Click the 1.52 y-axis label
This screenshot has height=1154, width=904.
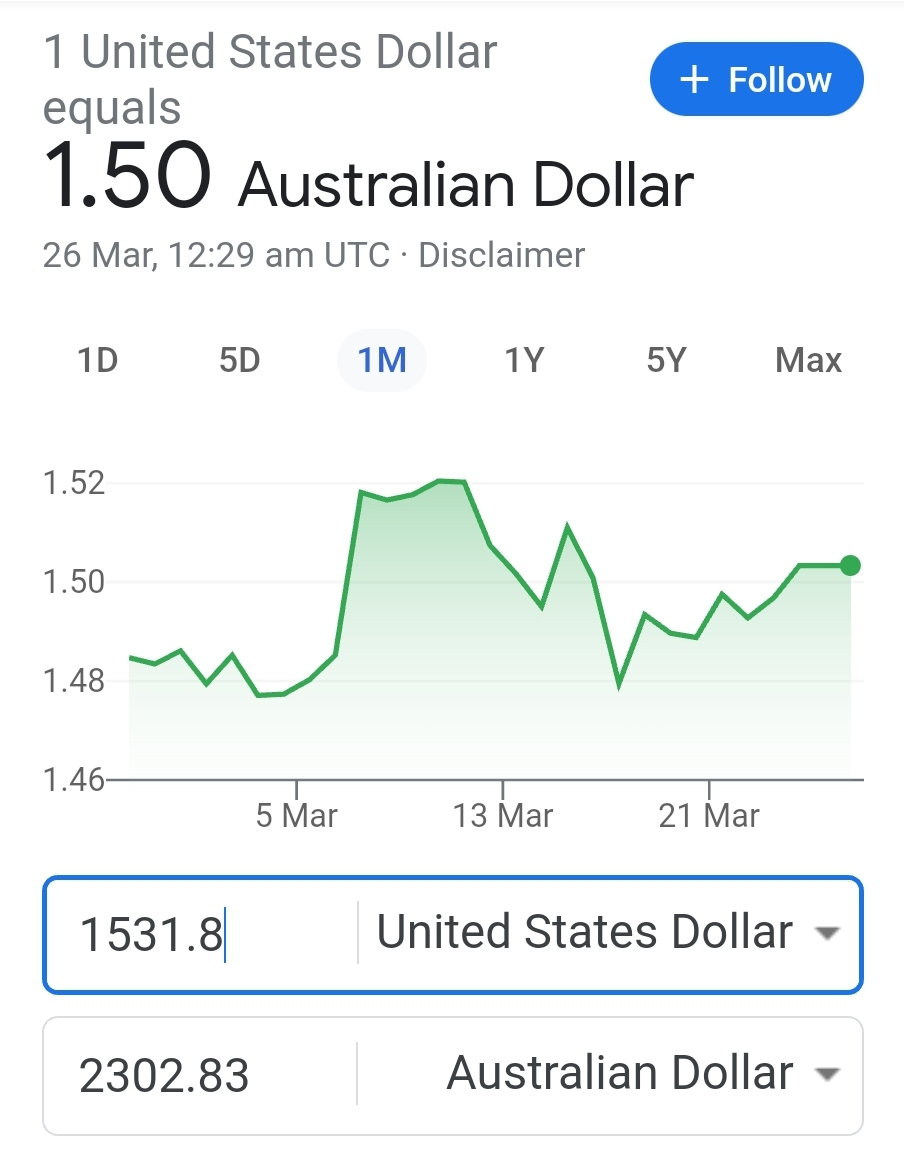coord(74,483)
